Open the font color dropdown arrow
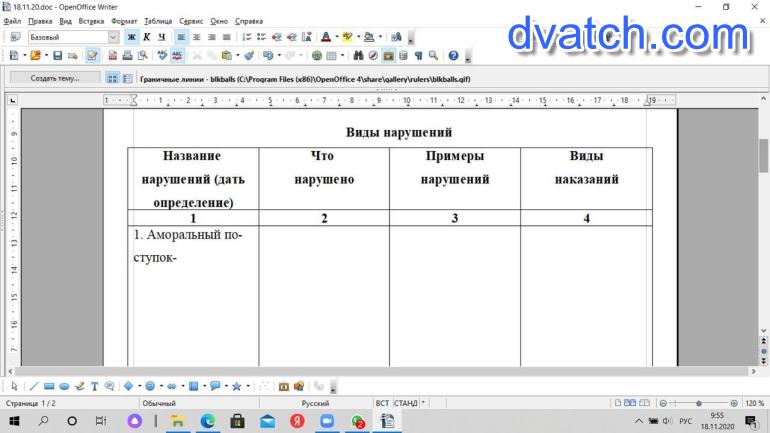Screen dimensions: 770x433 tap(337, 37)
